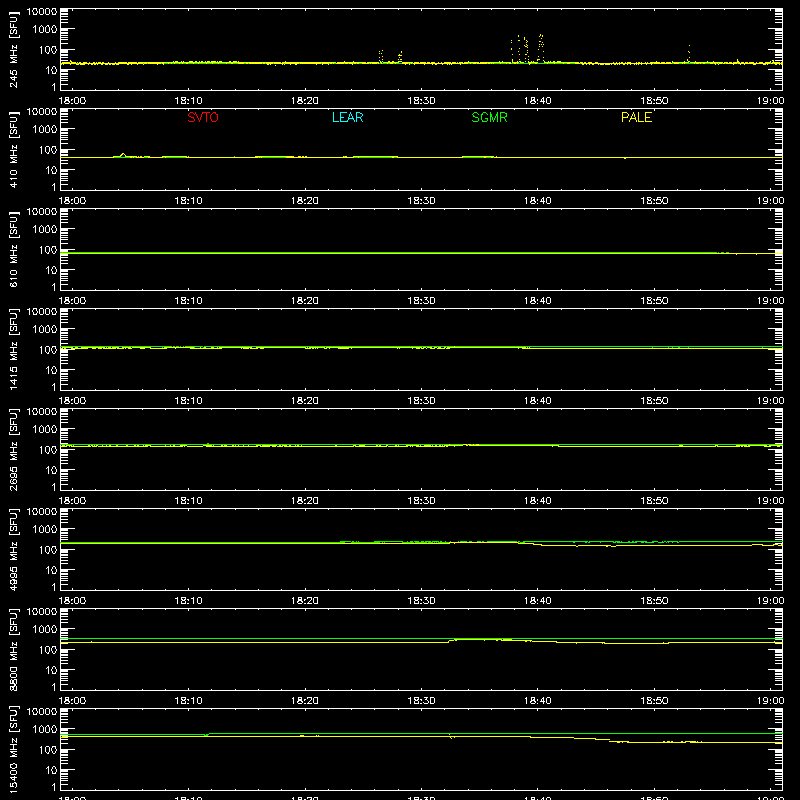Click 18:10 time label below 1415 MHz plot

[x=188, y=401]
